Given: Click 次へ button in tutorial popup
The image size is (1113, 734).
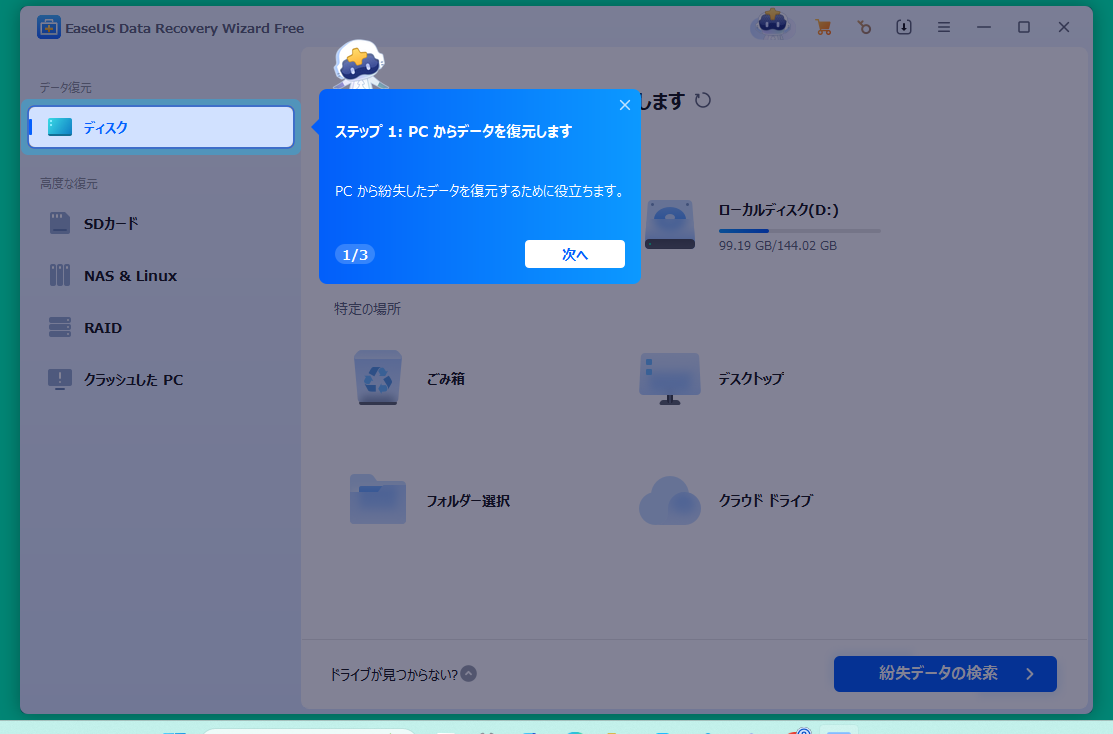Looking at the screenshot, I should click(x=575, y=254).
